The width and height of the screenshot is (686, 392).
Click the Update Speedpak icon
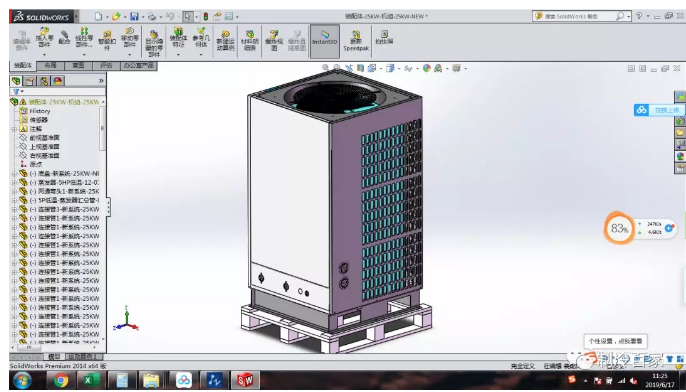point(356,41)
